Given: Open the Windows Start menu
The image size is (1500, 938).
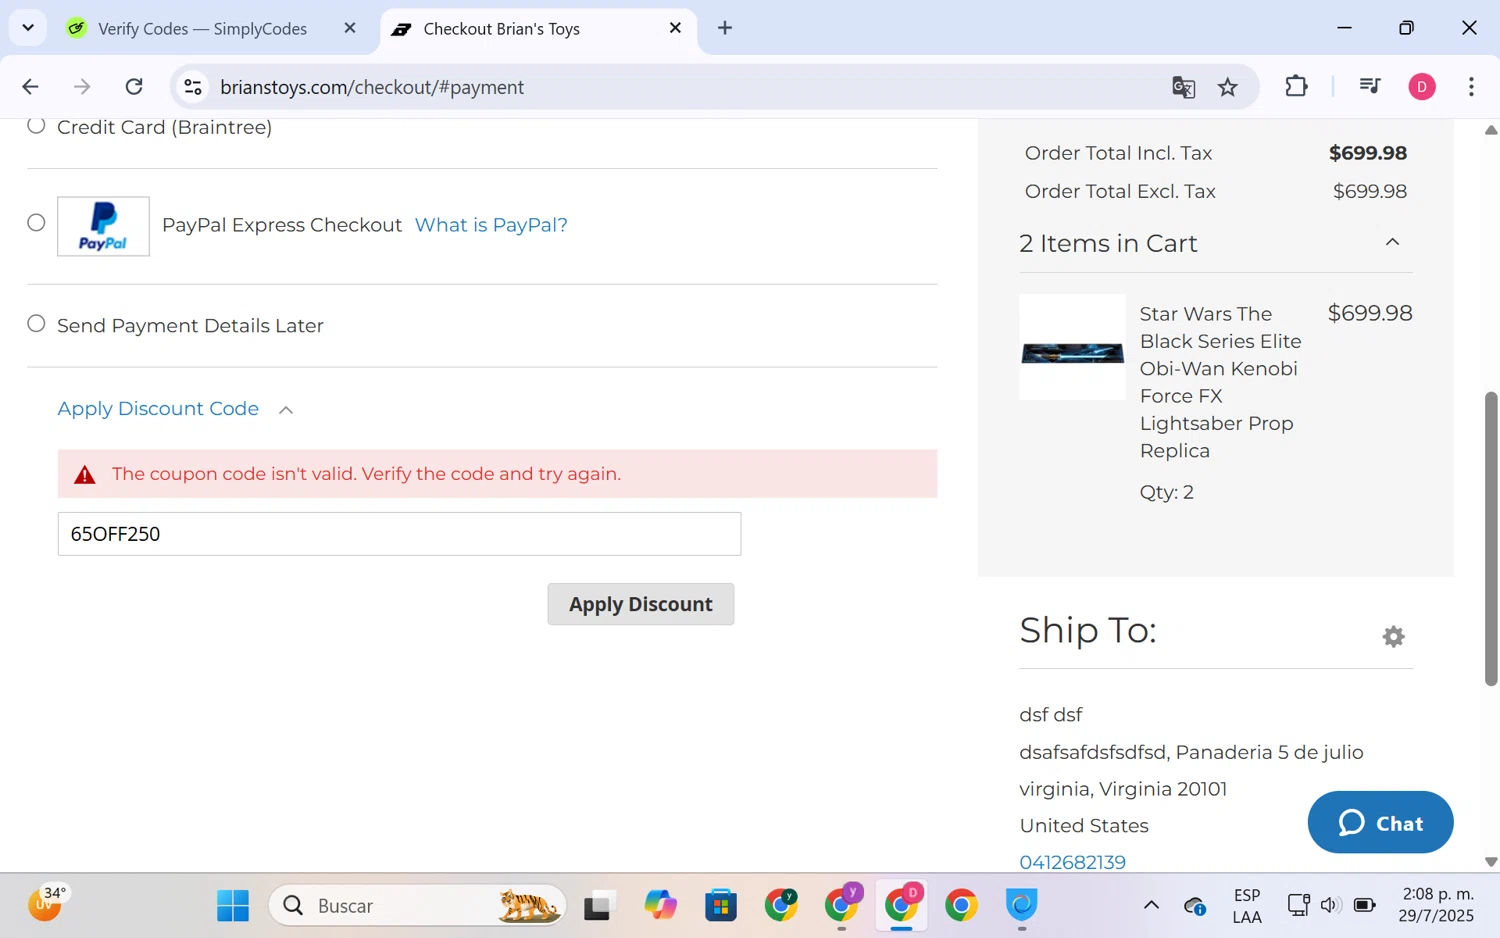Looking at the screenshot, I should [233, 905].
